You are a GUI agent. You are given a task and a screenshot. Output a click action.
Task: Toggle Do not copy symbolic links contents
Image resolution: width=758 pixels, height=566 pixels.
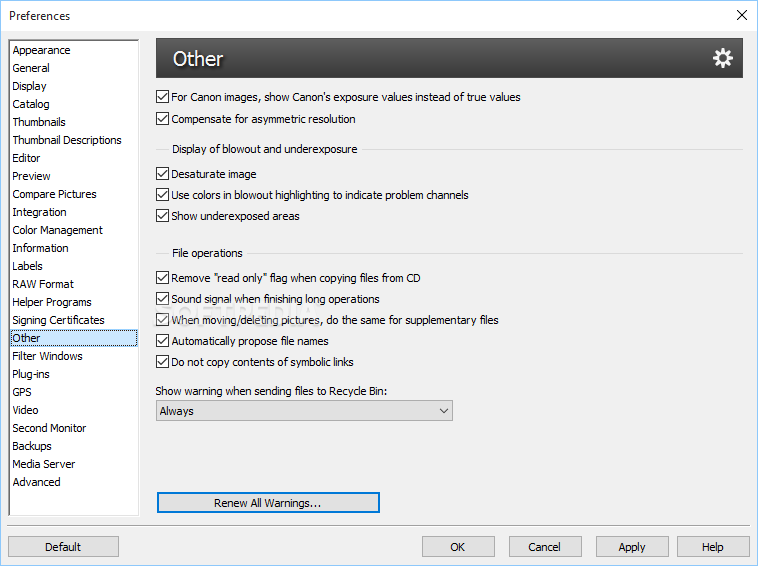162,362
